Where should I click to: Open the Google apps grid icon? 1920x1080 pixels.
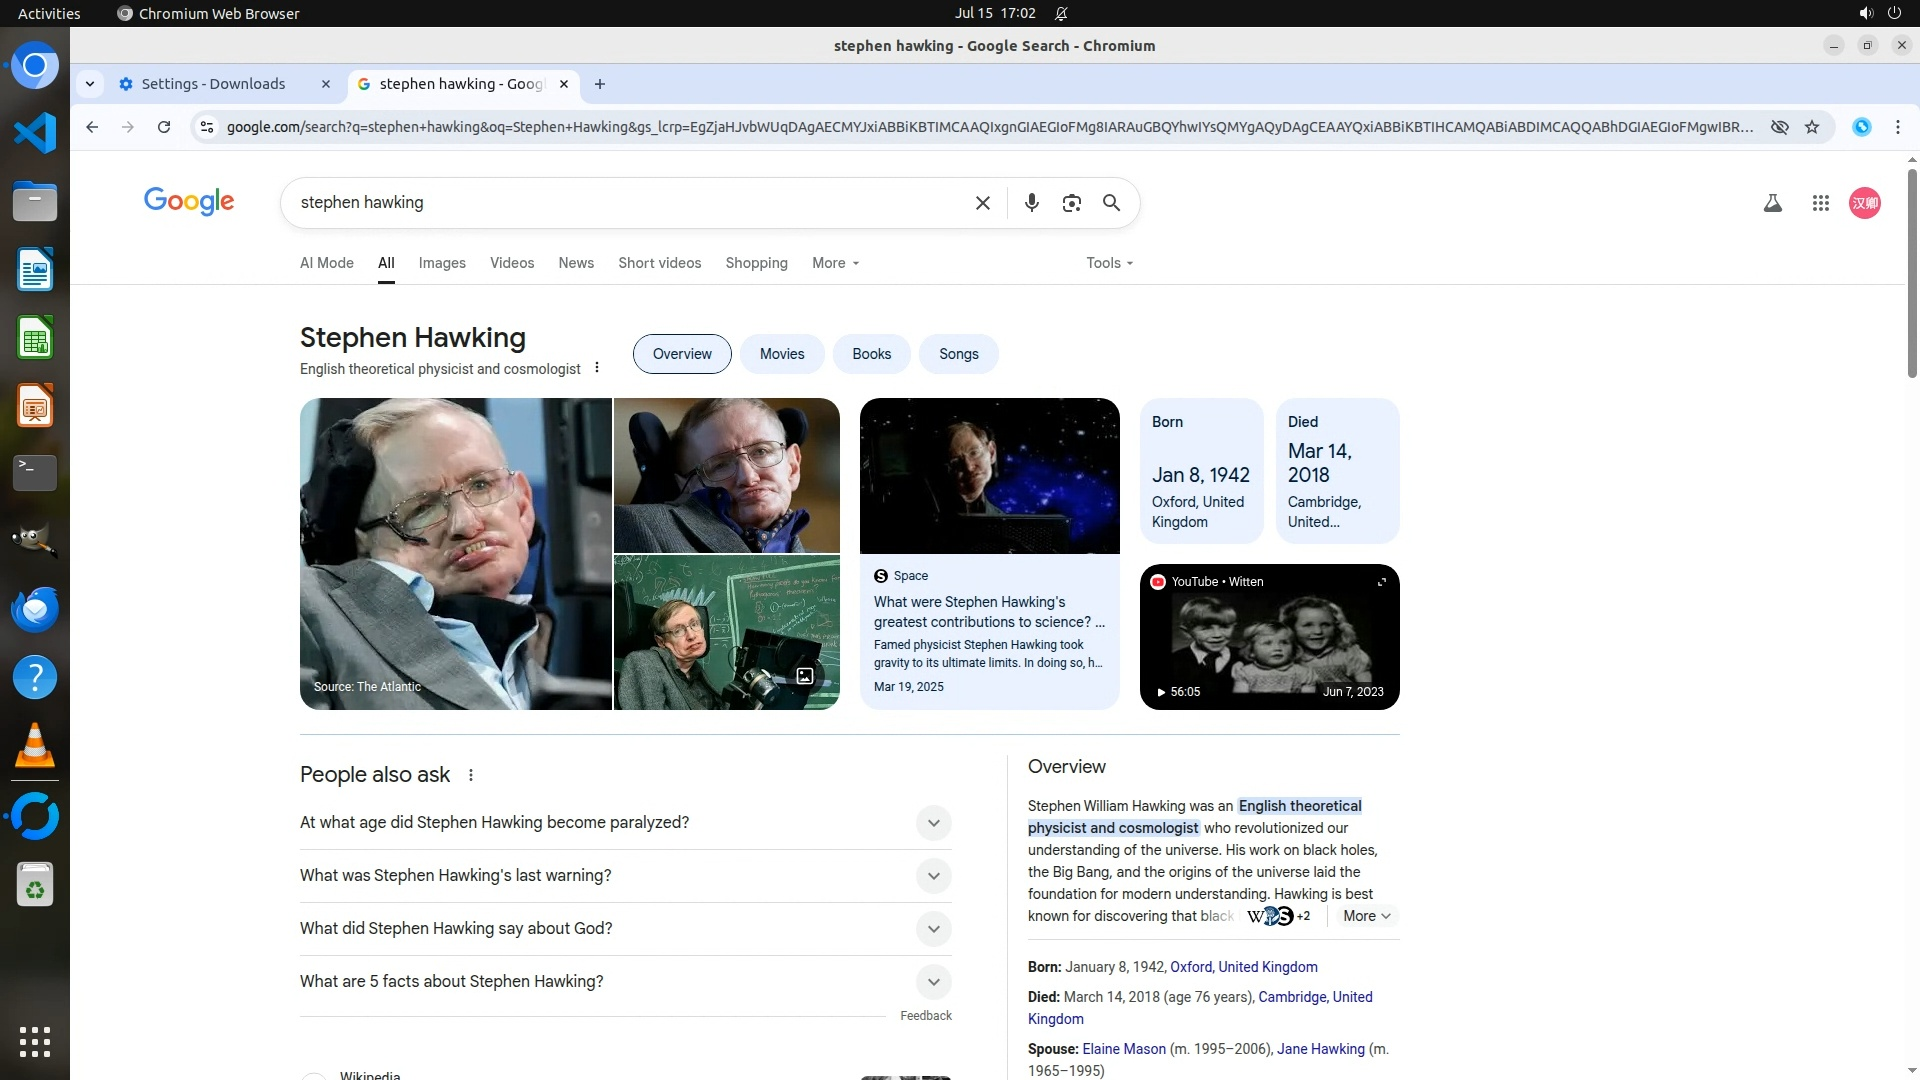[1820, 203]
